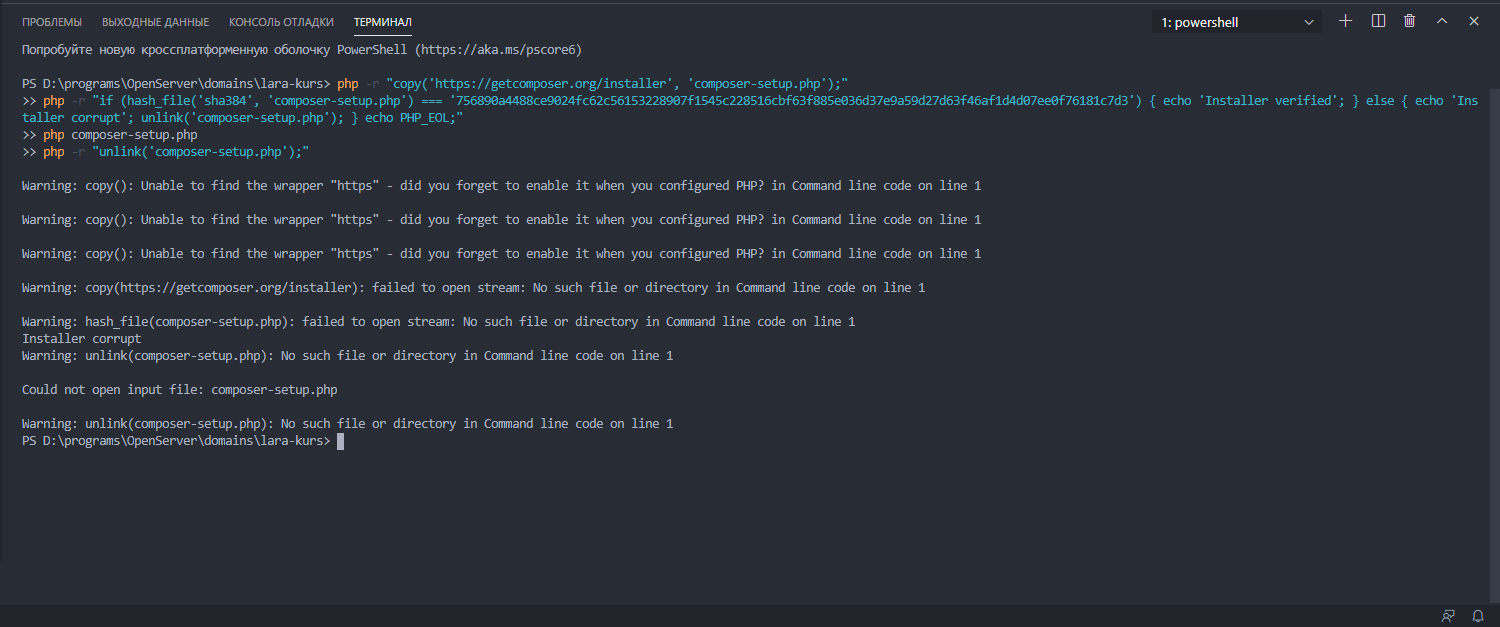The image size is (1500, 627).
Task: Click the 'Installer corrupt' output line
Action: pos(82,339)
